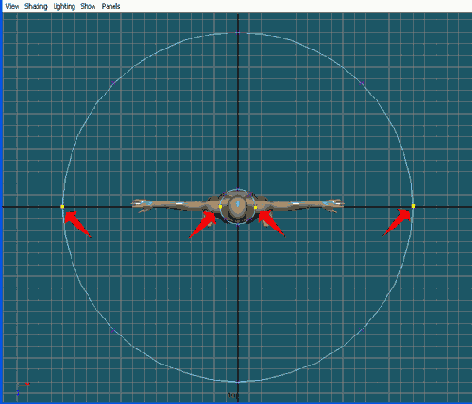Select the lower-right purple vertex of large circle
This screenshot has width=472, height=404.
(362, 330)
